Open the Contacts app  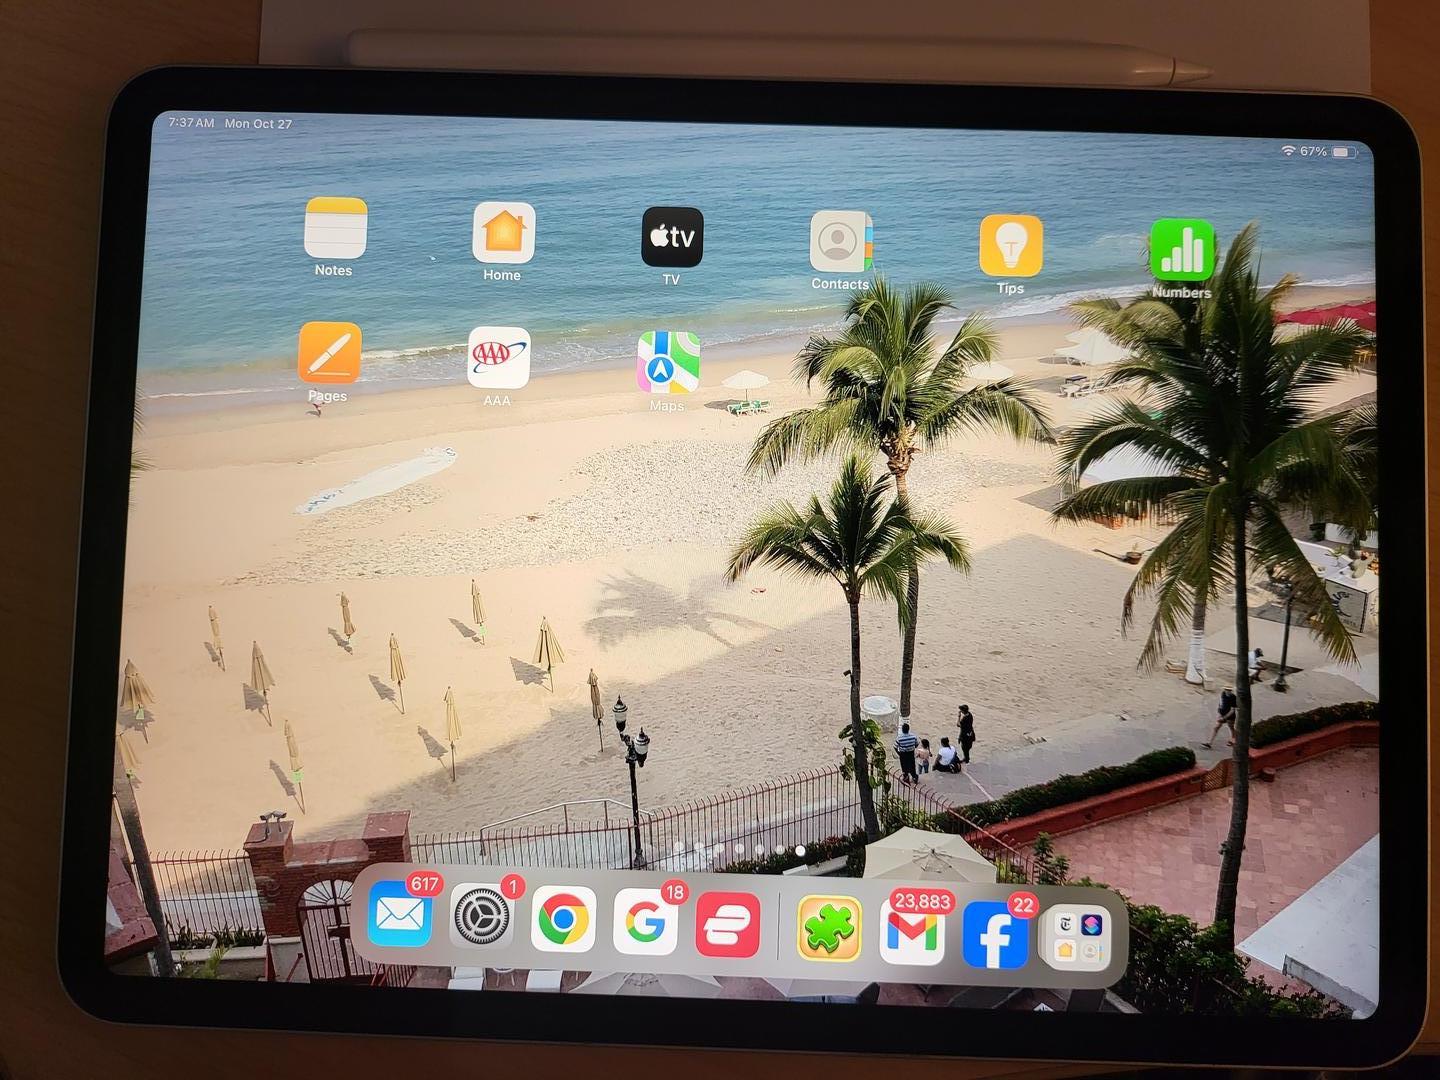pos(840,242)
